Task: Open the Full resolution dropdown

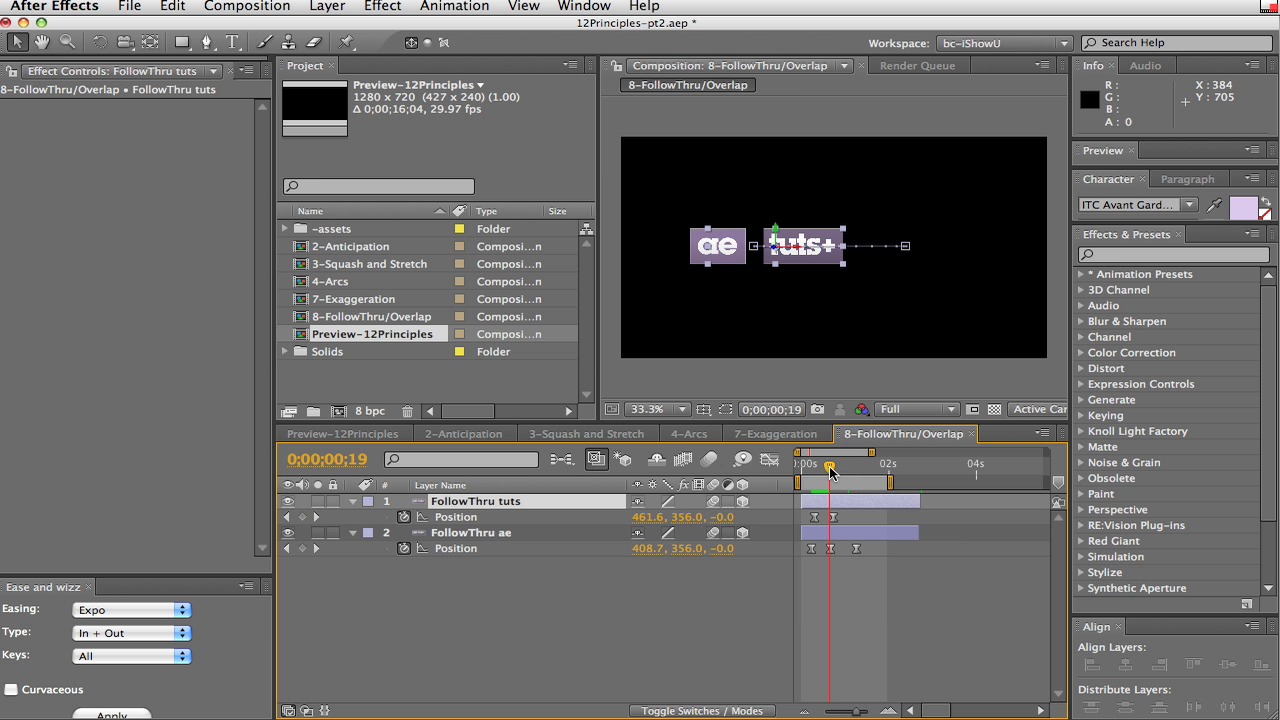Action: click(918, 409)
